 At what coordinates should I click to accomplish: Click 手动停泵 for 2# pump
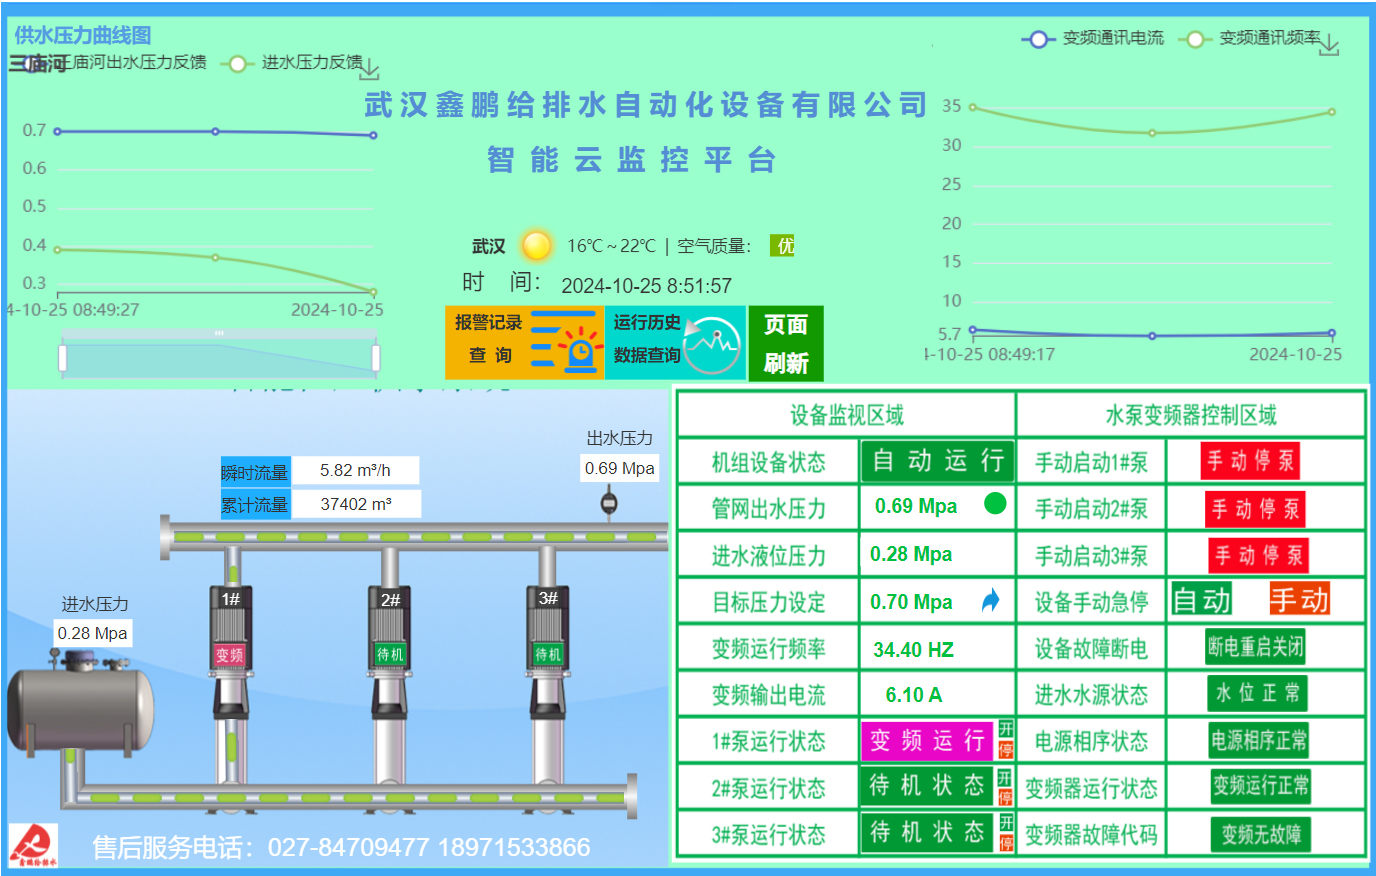[x=1255, y=509]
